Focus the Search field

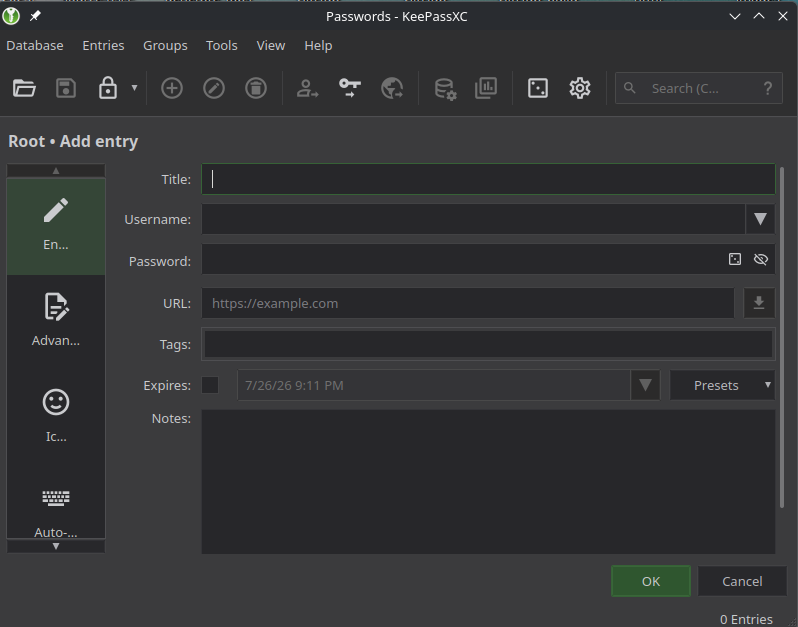(x=699, y=89)
